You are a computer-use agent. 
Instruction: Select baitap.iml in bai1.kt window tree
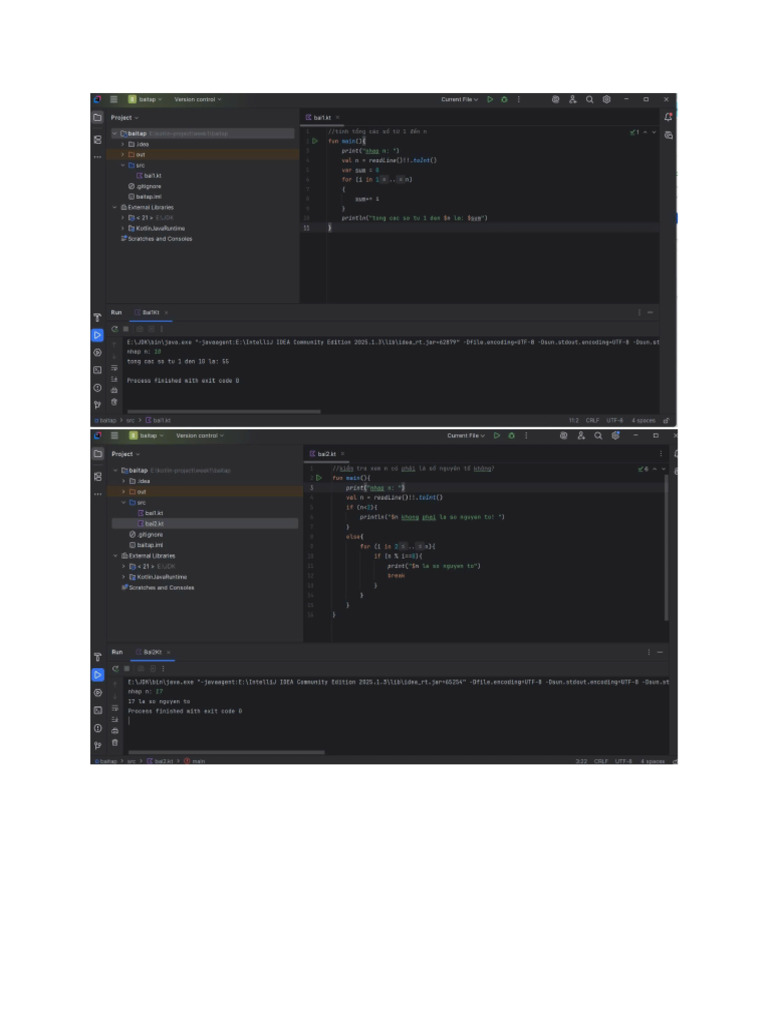click(x=144, y=197)
